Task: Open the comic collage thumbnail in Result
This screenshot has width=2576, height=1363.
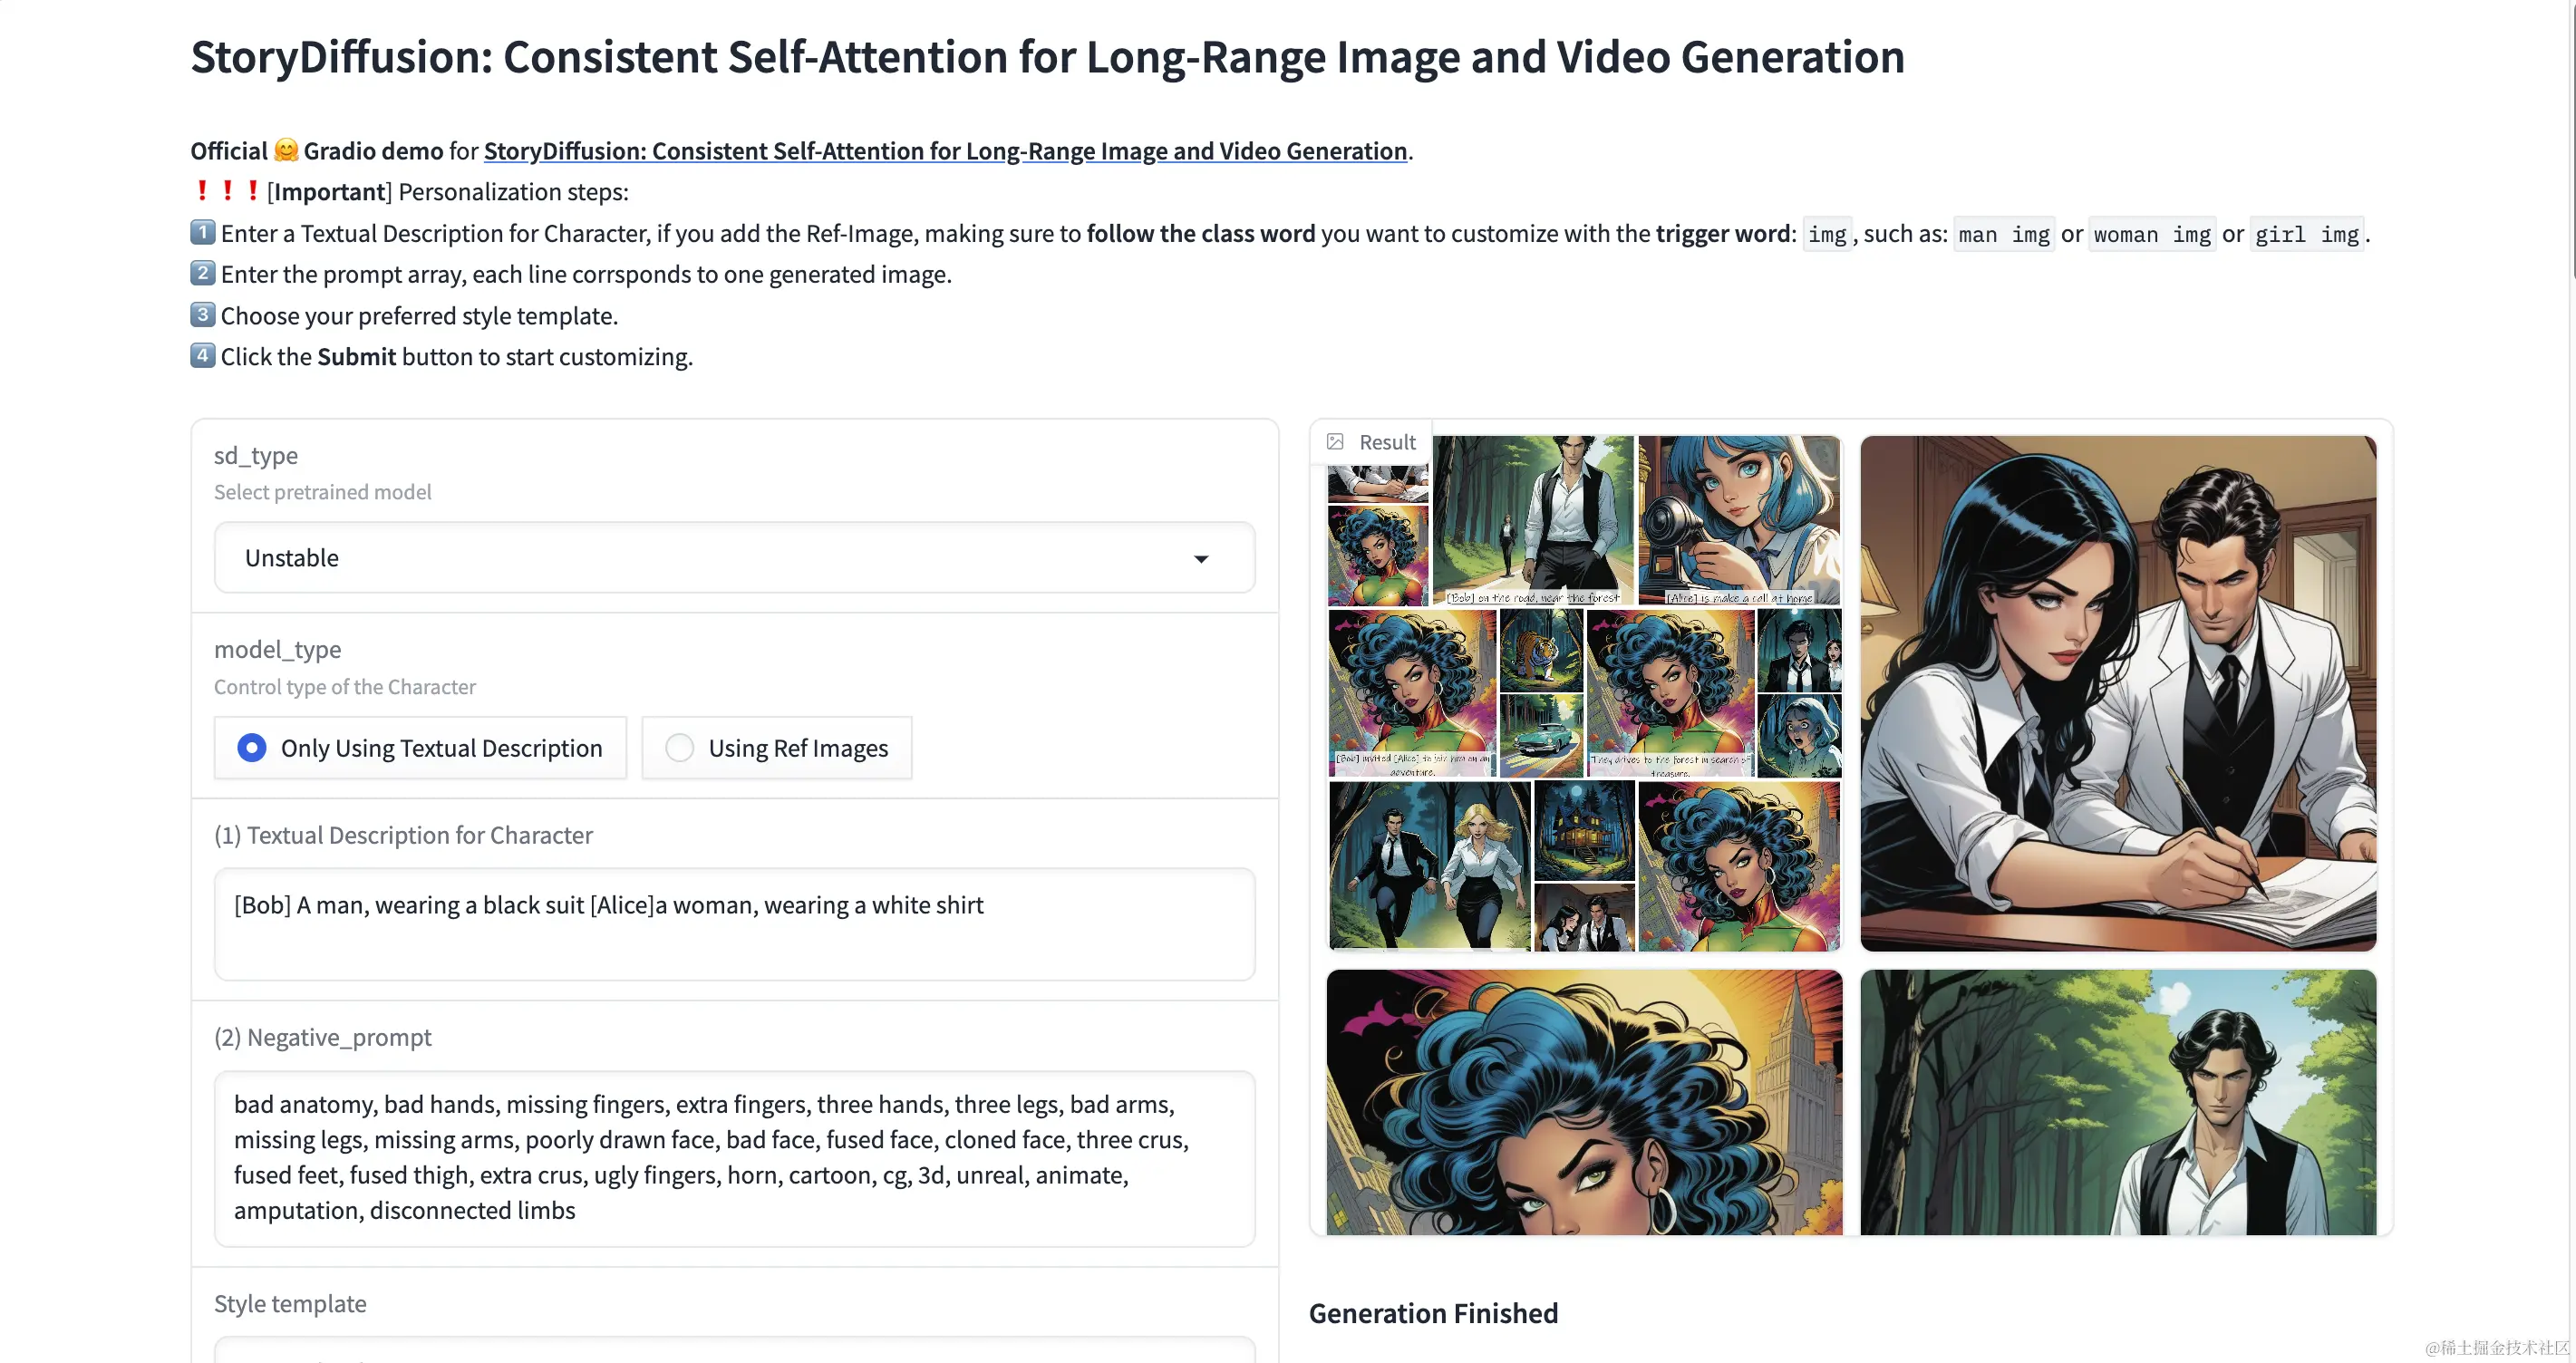Action: 1584,692
